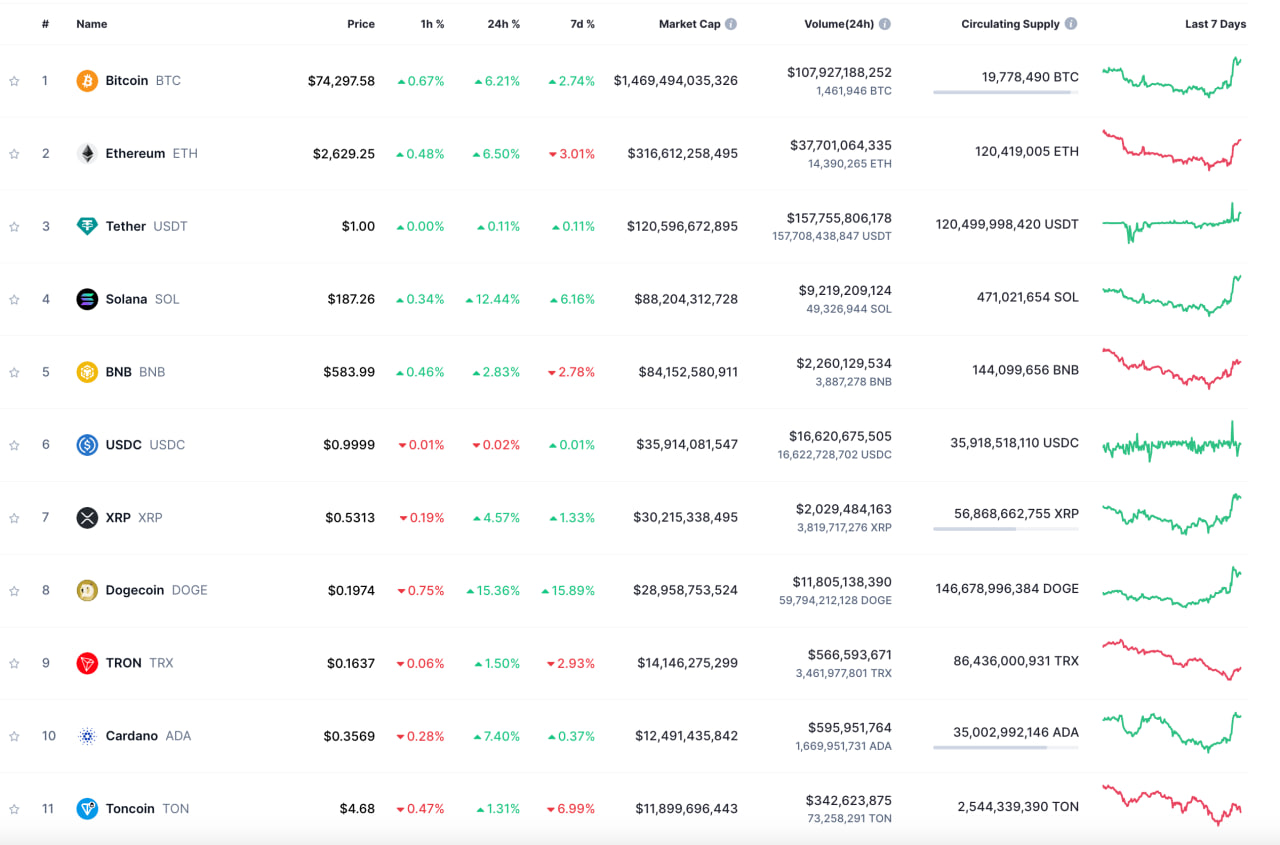Viewport: 1280px width, 845px height.
Task: Sort by the Circulating Supply header label
Action: coord(1010,24)
